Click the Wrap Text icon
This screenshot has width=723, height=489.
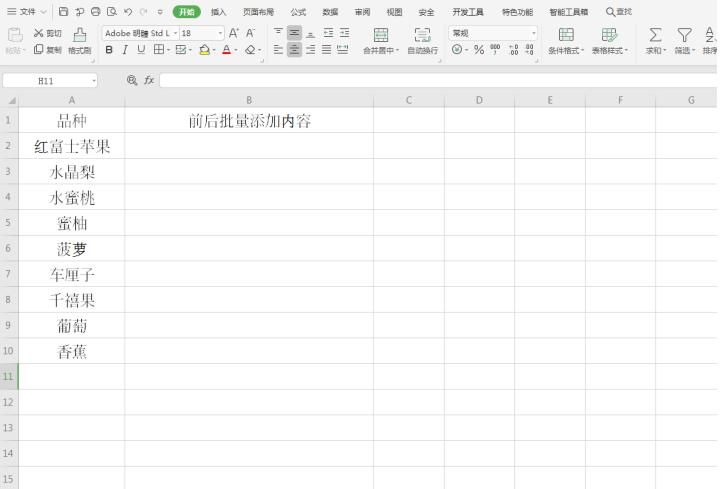pos(422,35)
